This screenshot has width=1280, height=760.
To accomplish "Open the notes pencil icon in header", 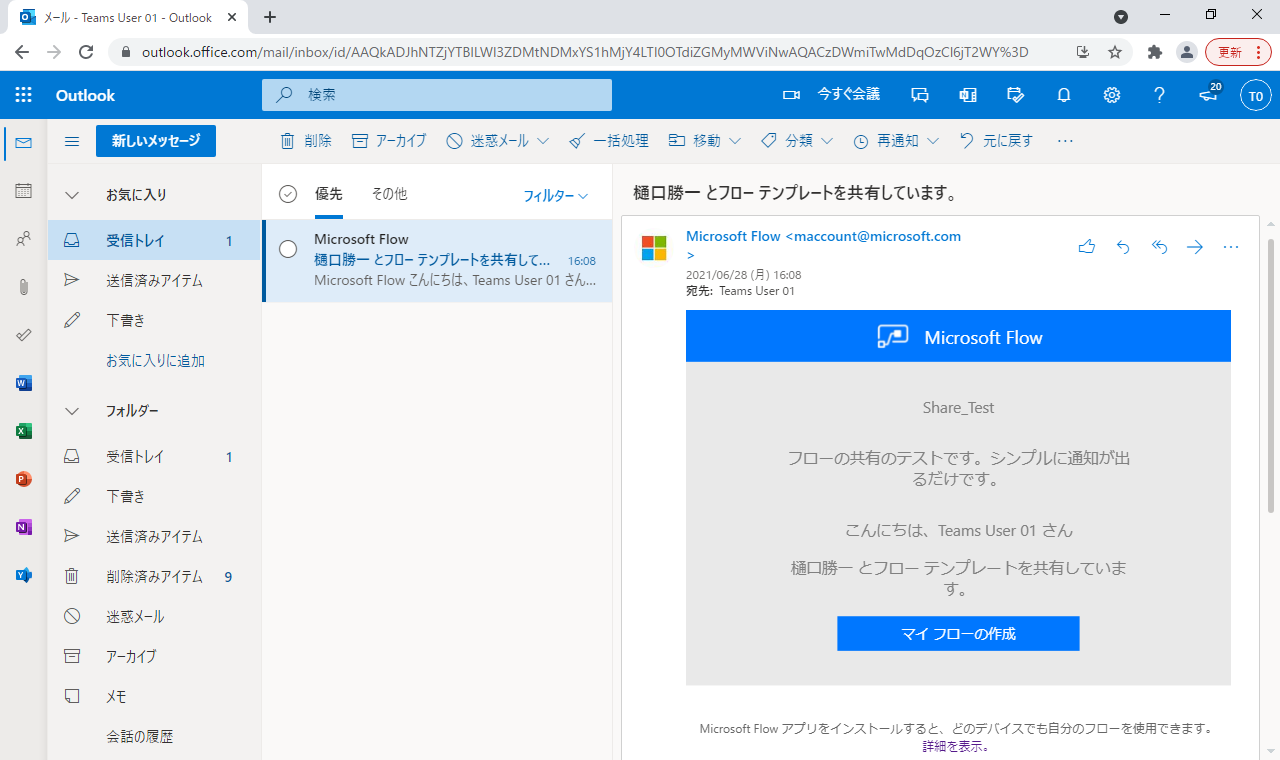I will (1016, 95).
